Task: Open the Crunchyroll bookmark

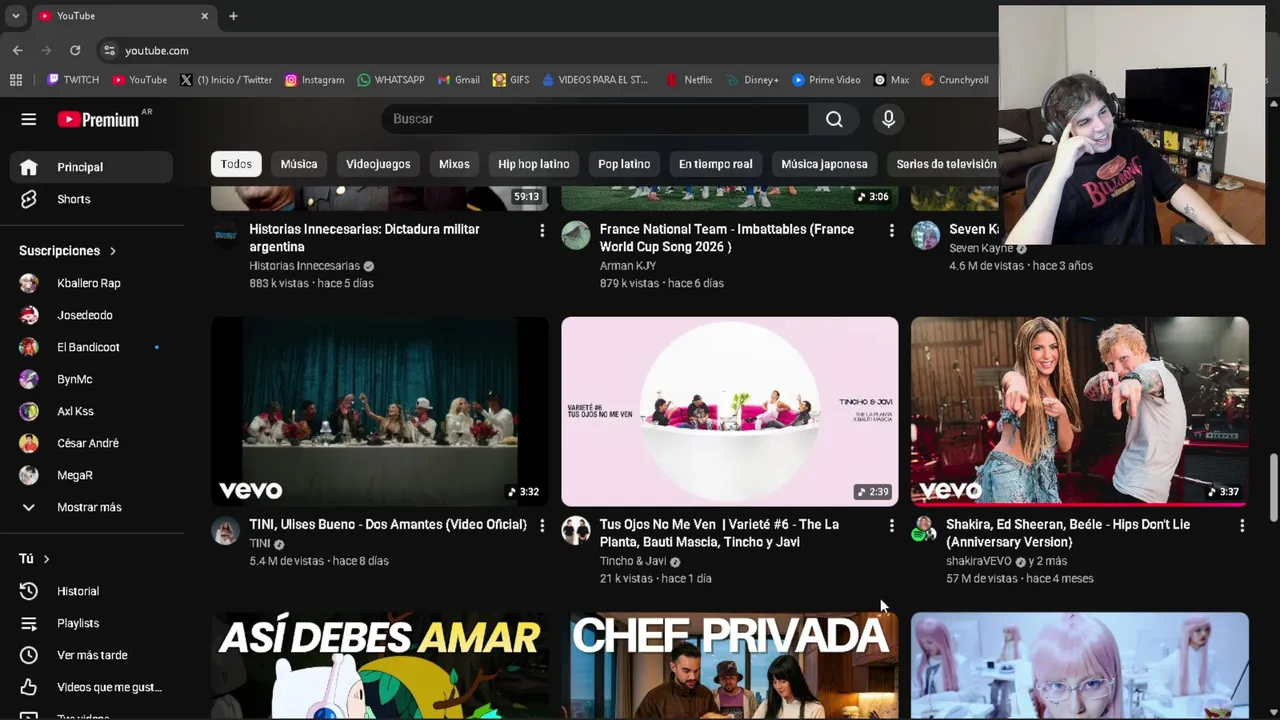Action: click(x=955, y=80)
